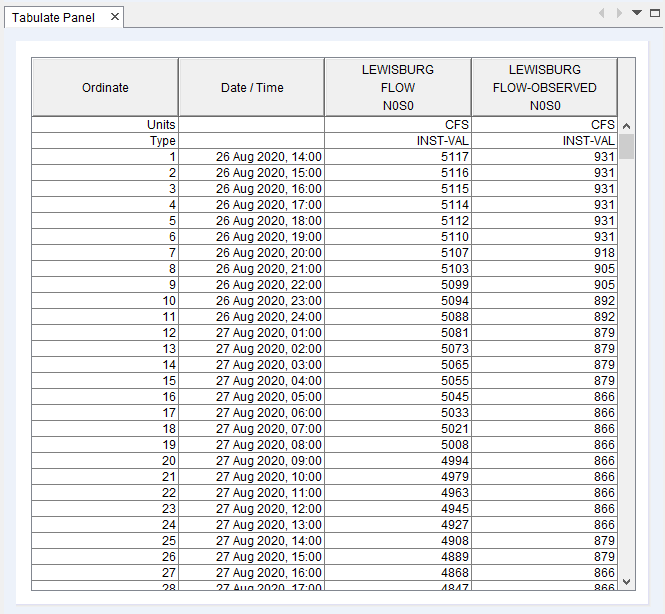Select ordinate cell 27
This screenshot has height=614, width=665.
tap(105, 572)
